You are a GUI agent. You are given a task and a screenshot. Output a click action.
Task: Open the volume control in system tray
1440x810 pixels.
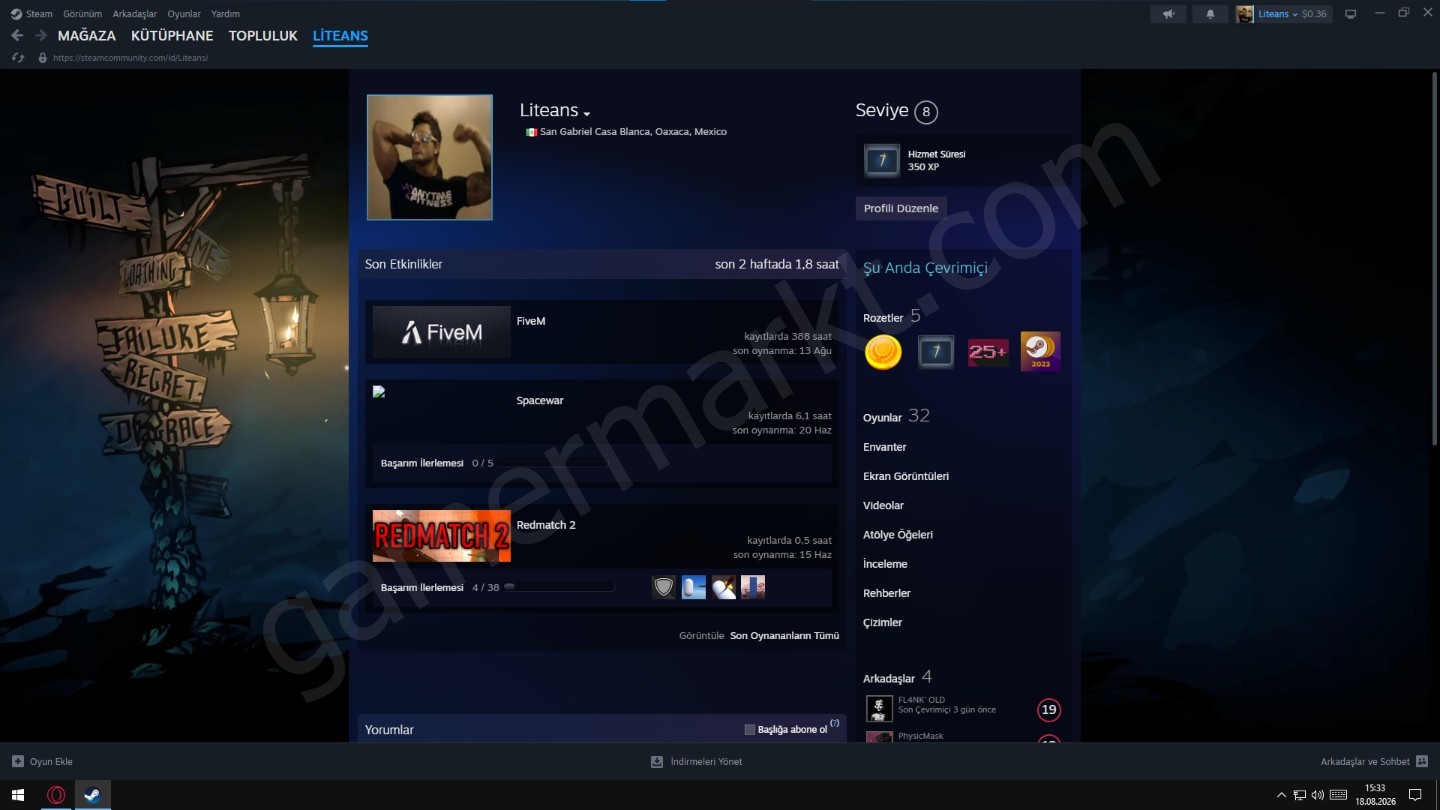(x=1318, y=795)
